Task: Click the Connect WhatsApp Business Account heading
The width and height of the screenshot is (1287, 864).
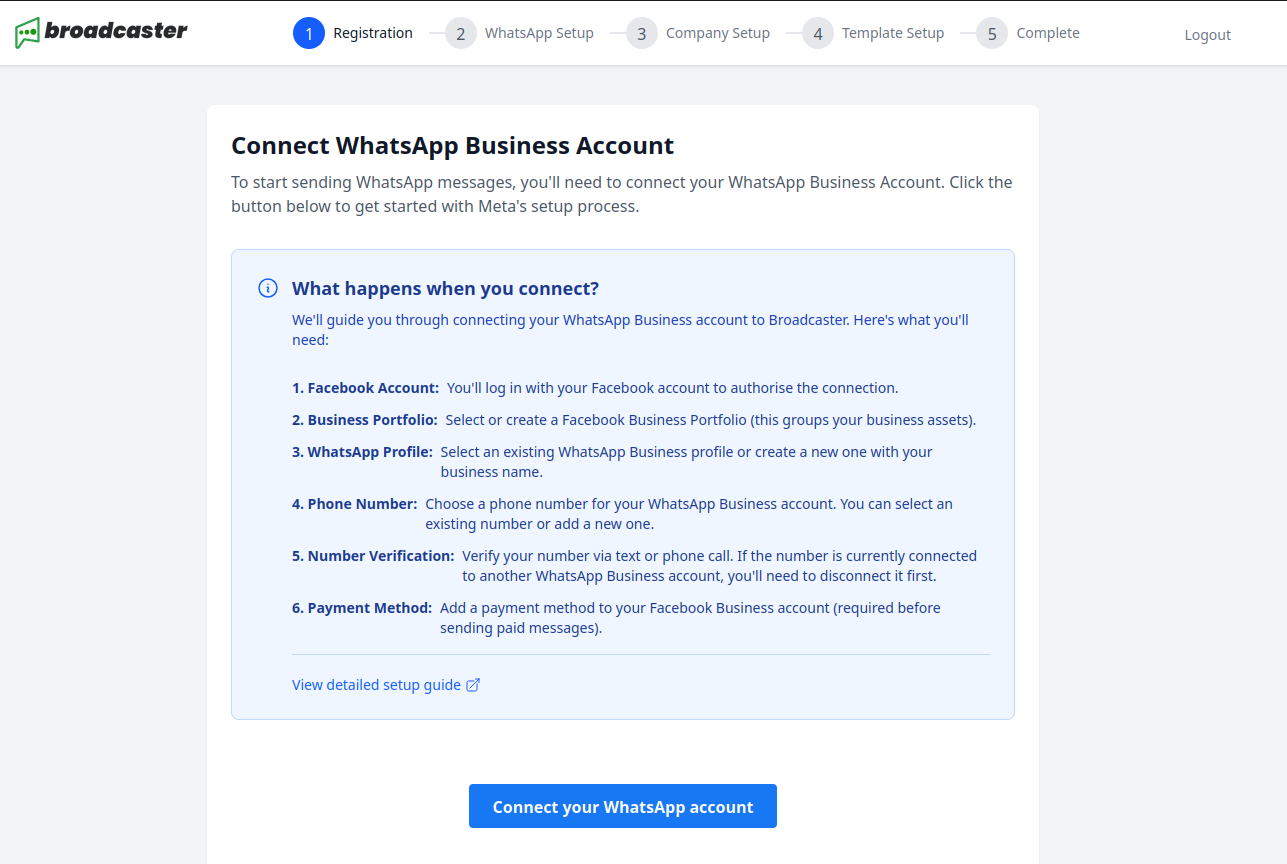Action: pos(453,146)
